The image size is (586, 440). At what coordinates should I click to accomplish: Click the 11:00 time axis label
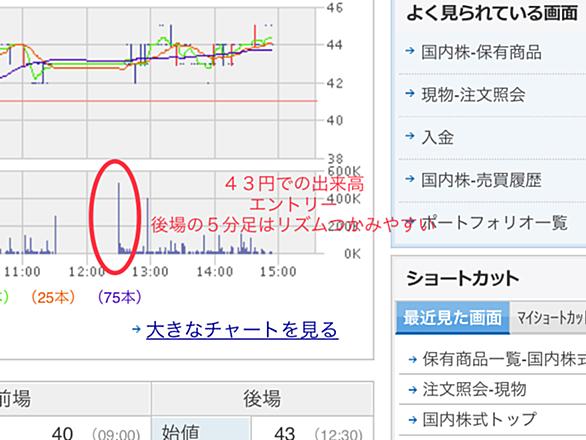coord(22,272)
